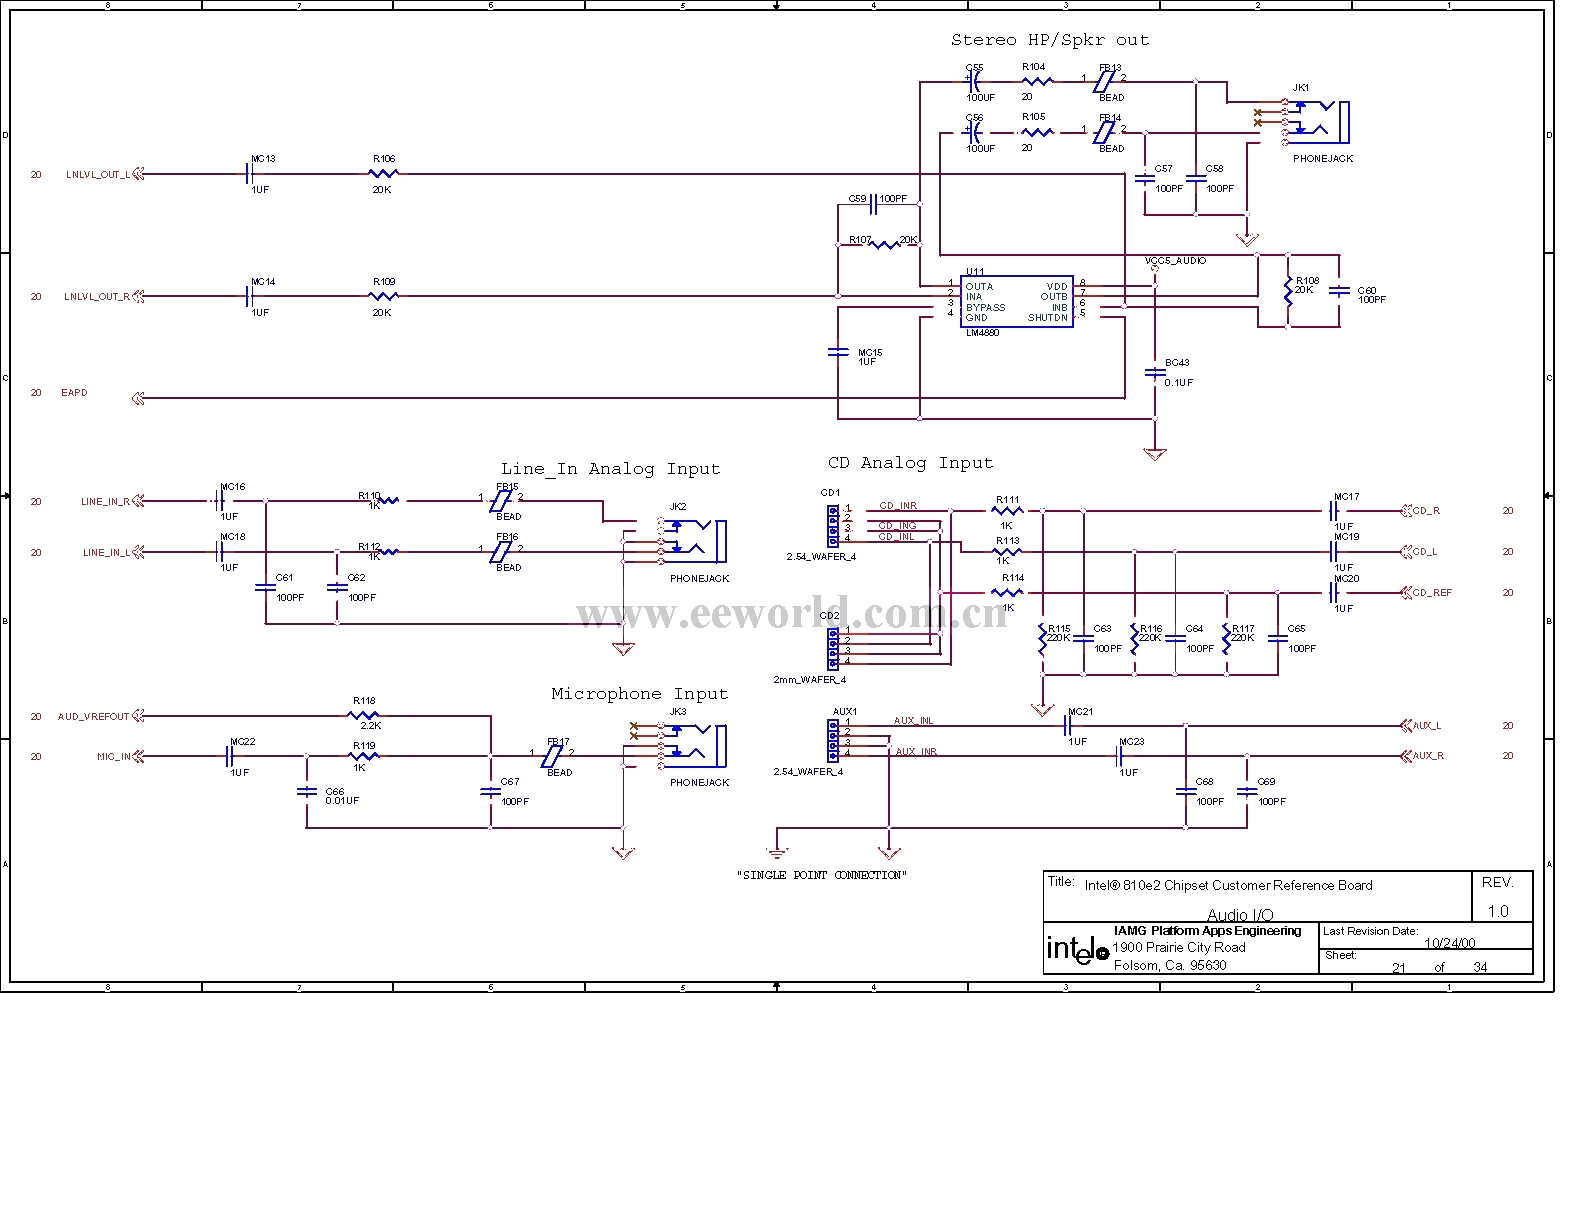Select the AUX1 wafer connector symbol
The image size is (1584, 1223).
(x=834, y=739)
